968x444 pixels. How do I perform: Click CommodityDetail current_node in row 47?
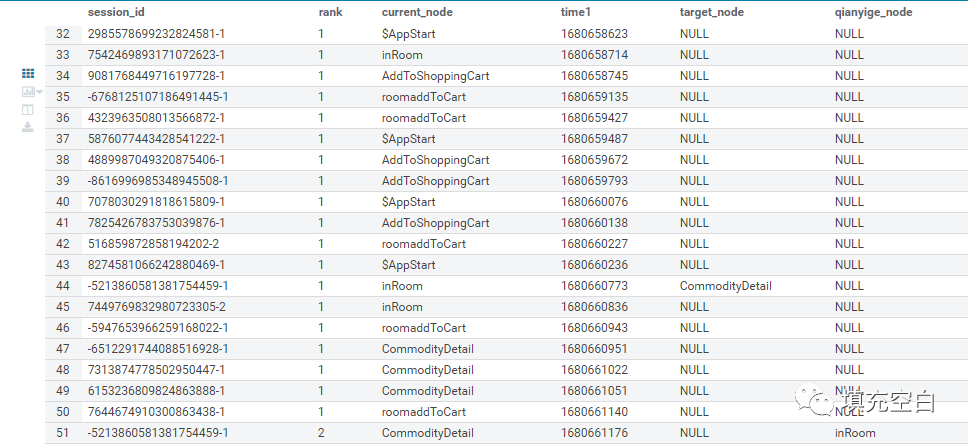tap(428, 349)
